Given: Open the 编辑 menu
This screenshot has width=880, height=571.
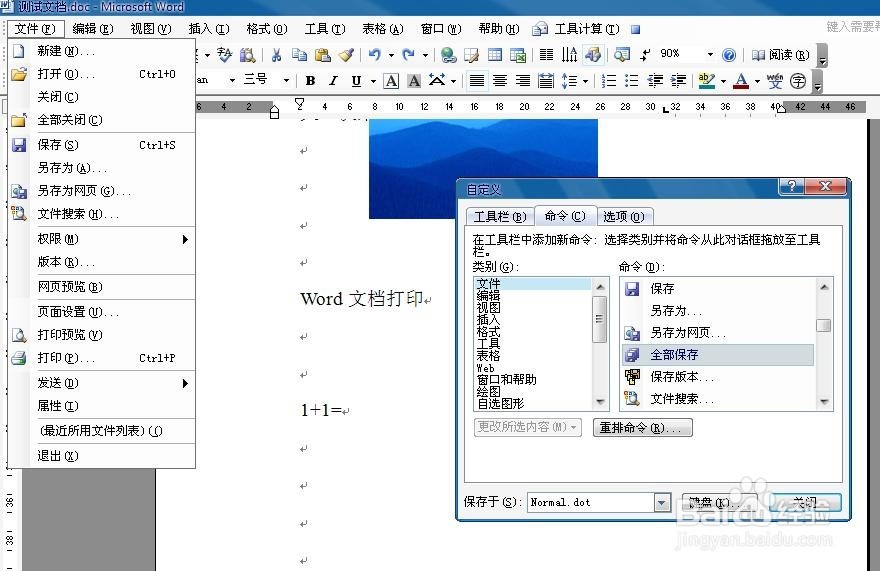Looking at the screenshot, I should tap(93, 29).
